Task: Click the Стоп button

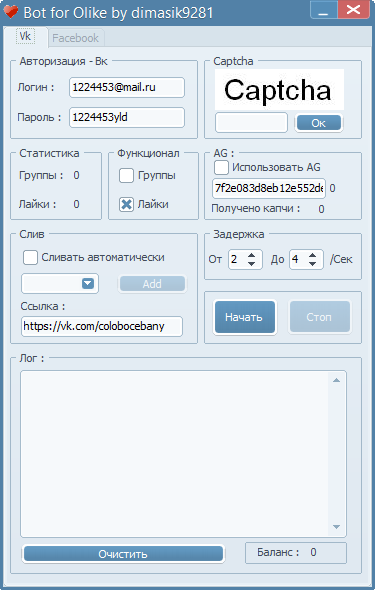Action: point(319,317)
